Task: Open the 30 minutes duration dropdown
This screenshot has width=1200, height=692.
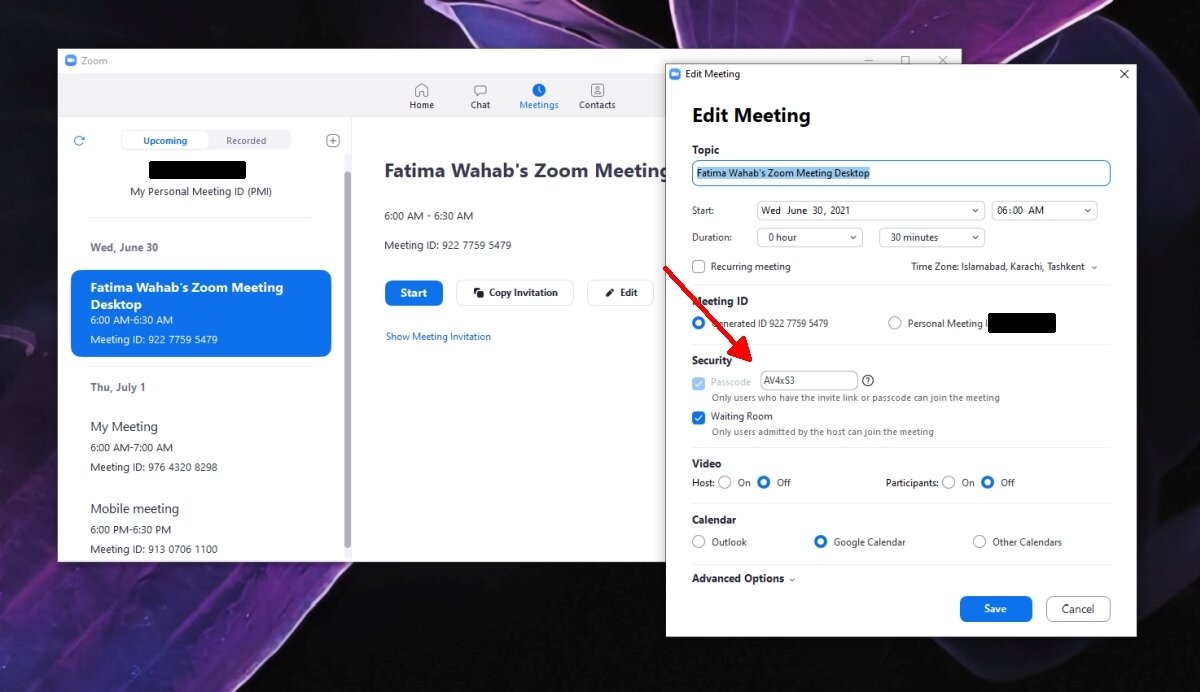Action: (x=930, y=237)
